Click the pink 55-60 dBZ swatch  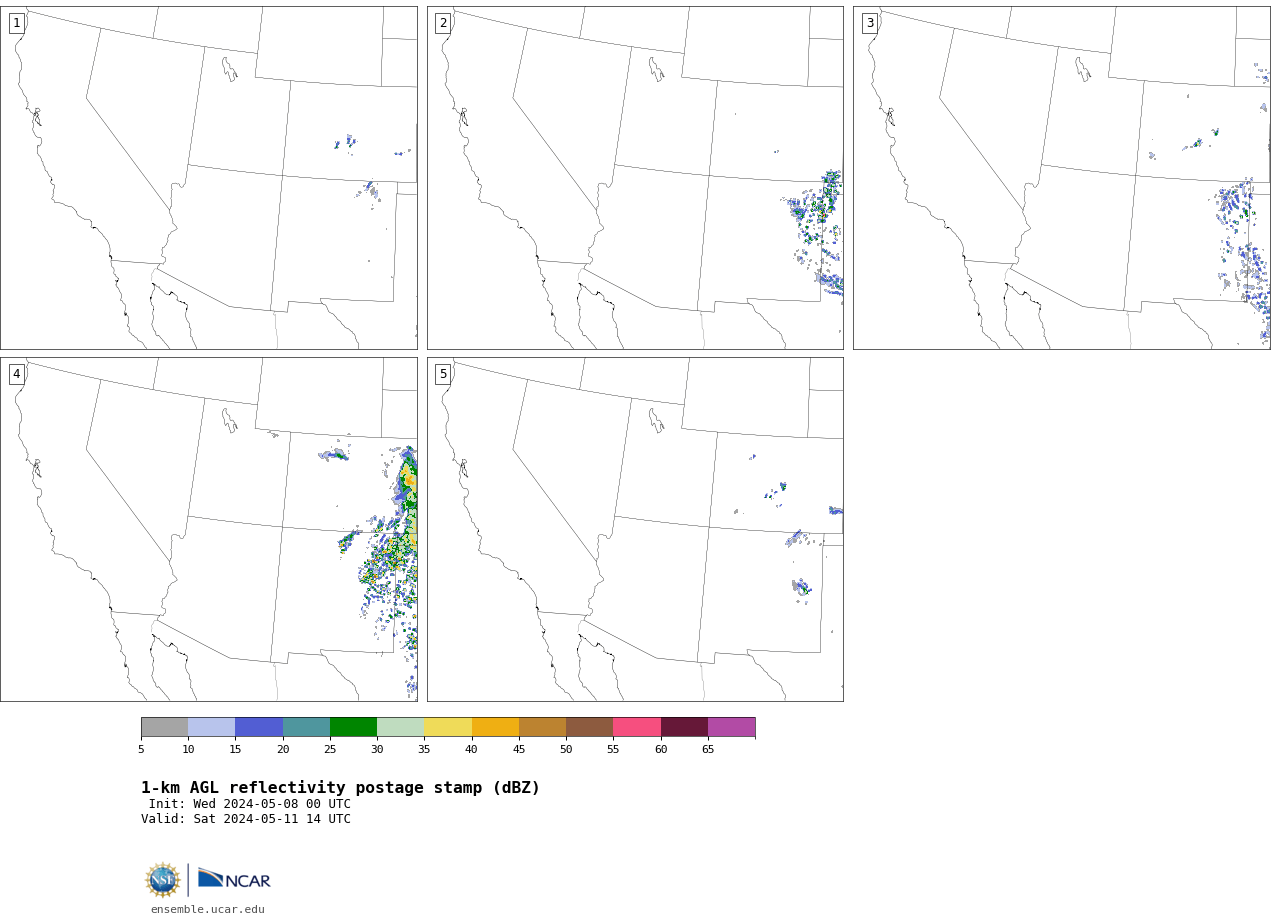(x=637, y=727)
